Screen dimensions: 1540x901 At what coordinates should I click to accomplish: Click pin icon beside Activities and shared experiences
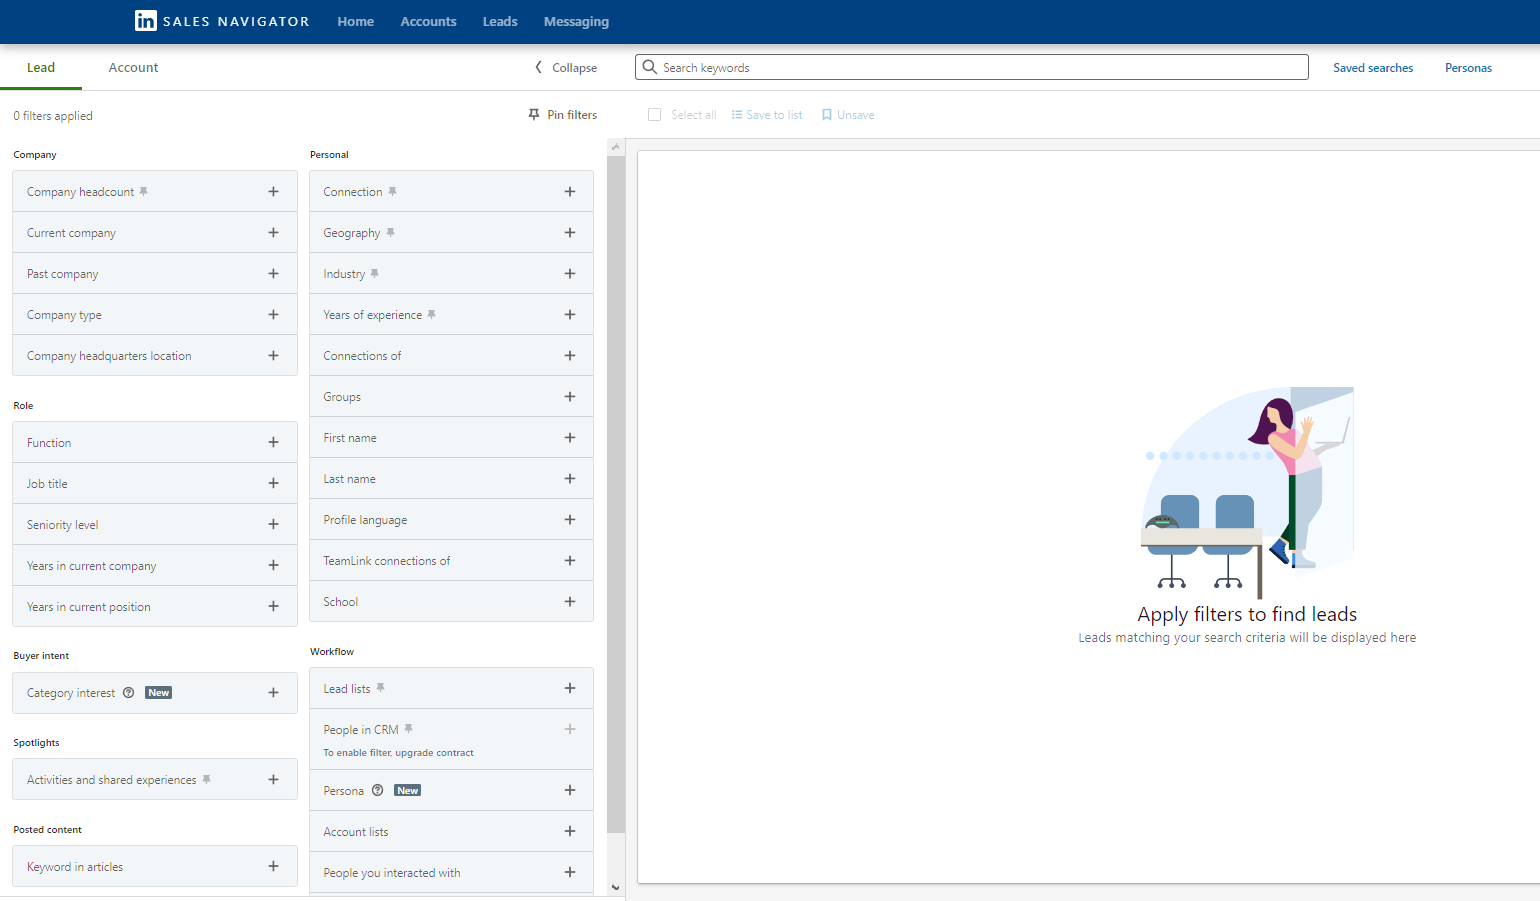coord(207,779)
